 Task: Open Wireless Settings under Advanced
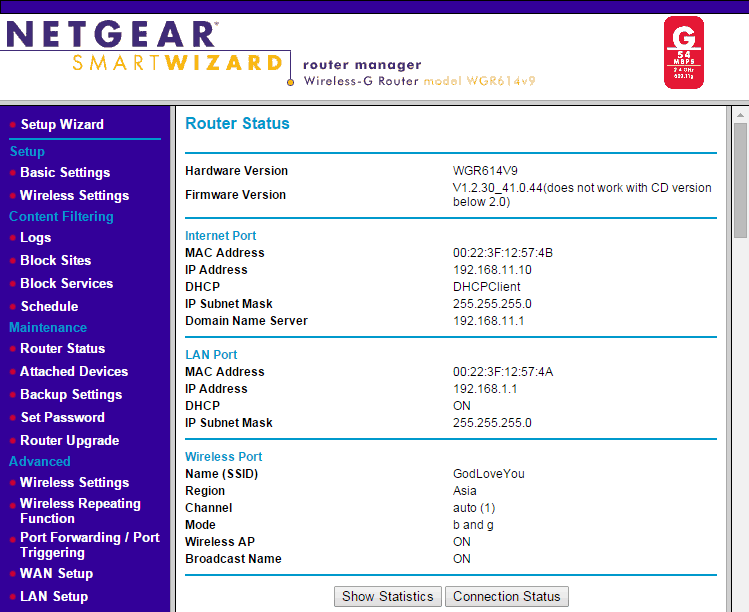coord(74,483)
